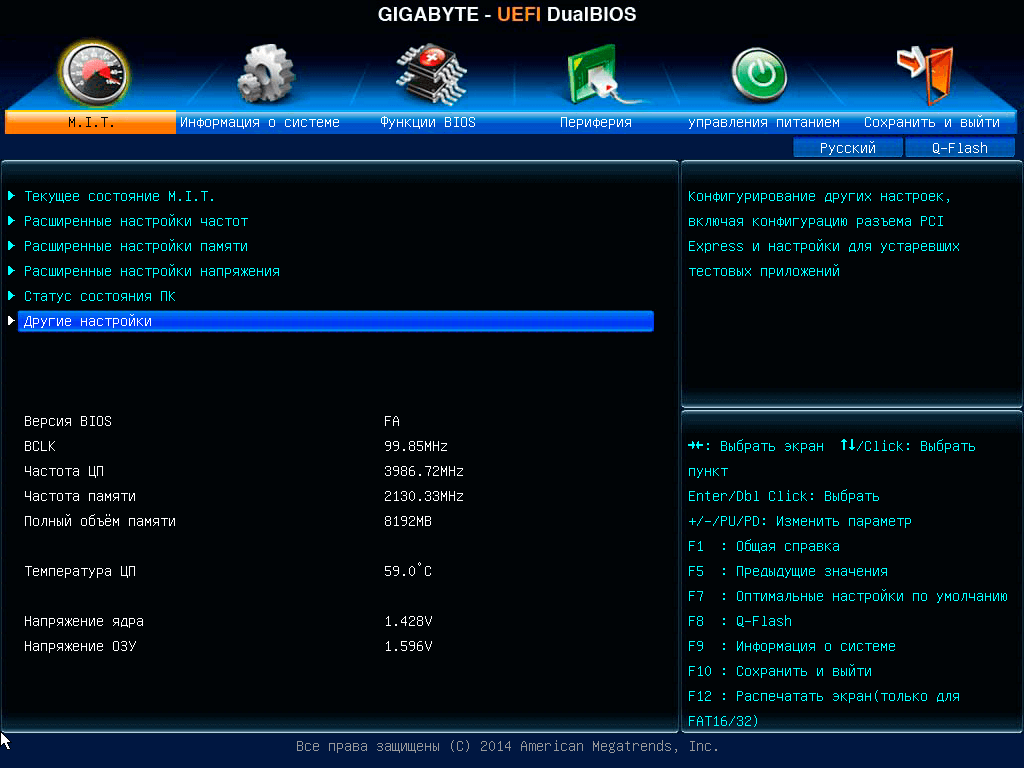1024x768 pixels.
Task: Click the Частота ЦП label
Action: [x=64, y=471]
